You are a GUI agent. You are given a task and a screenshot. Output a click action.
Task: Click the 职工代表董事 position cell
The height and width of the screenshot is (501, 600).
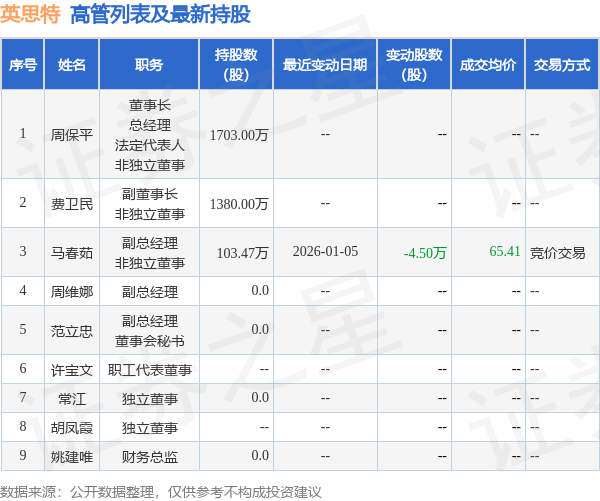tap(150, 370)
